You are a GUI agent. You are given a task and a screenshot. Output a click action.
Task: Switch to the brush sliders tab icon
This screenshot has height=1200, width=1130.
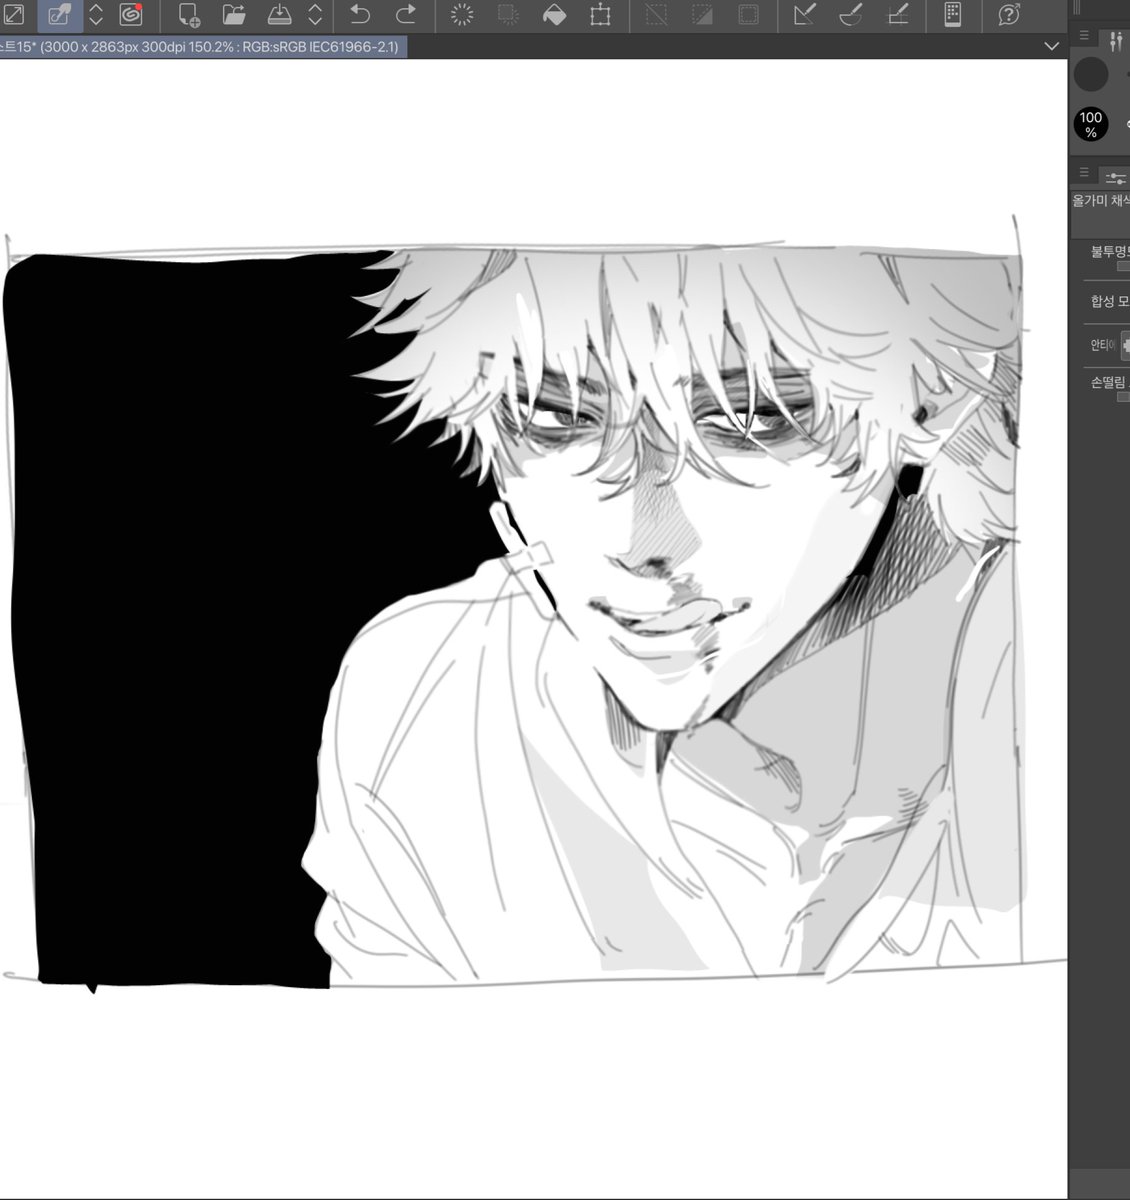(1117, 40)
